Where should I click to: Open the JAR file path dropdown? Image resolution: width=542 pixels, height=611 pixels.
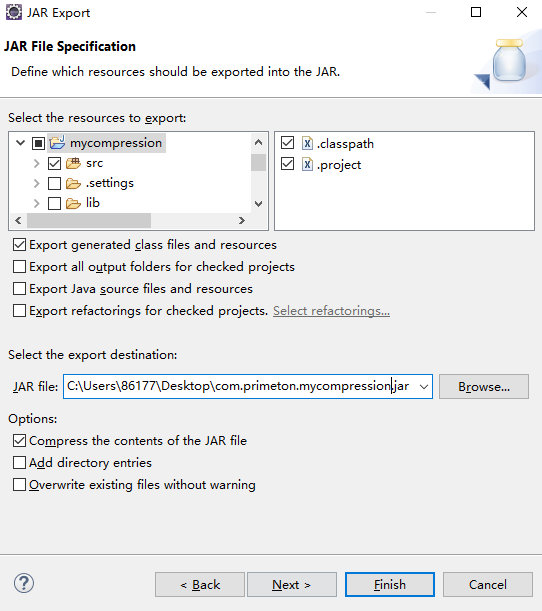(424, 387)
